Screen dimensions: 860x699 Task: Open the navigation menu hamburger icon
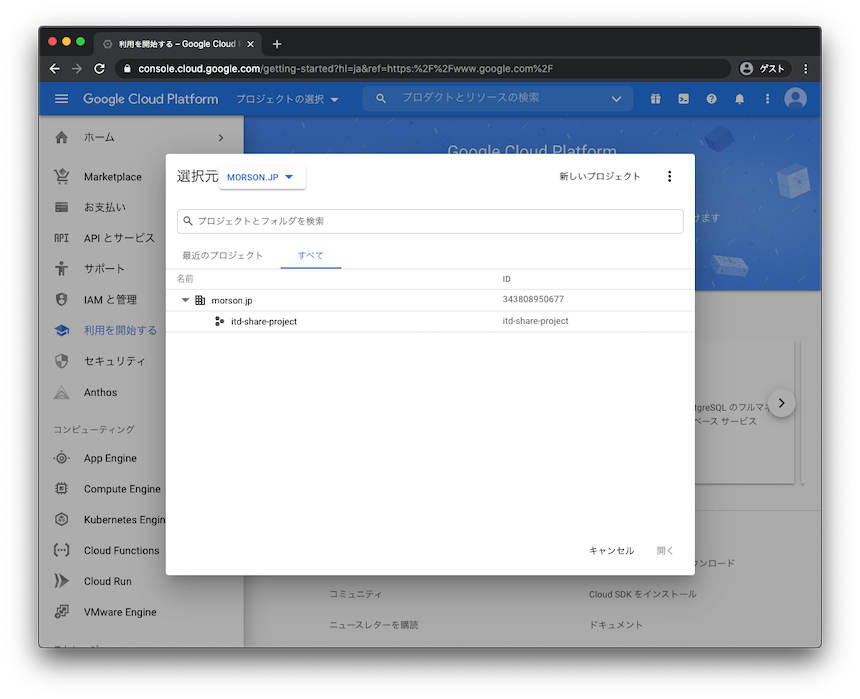point(61,99)
